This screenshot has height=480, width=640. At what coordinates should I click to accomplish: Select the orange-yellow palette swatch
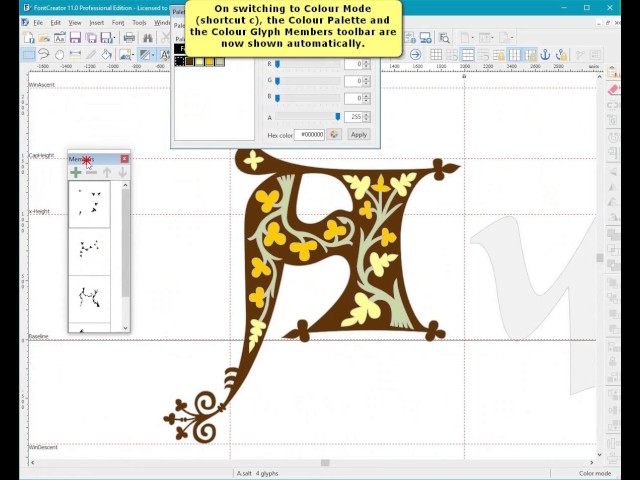point(209,61)
